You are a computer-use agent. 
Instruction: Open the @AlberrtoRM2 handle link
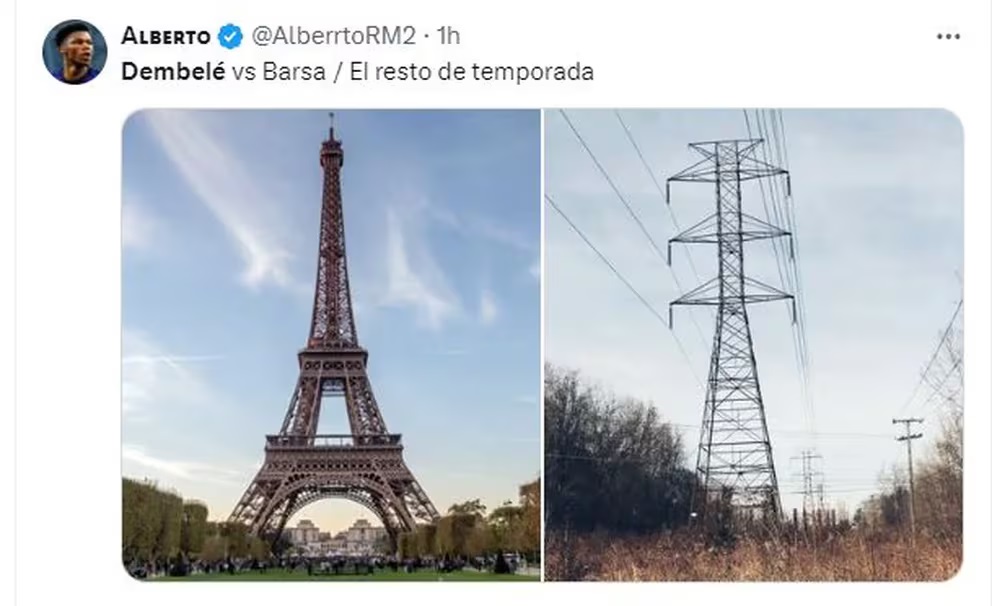(333, 36)
